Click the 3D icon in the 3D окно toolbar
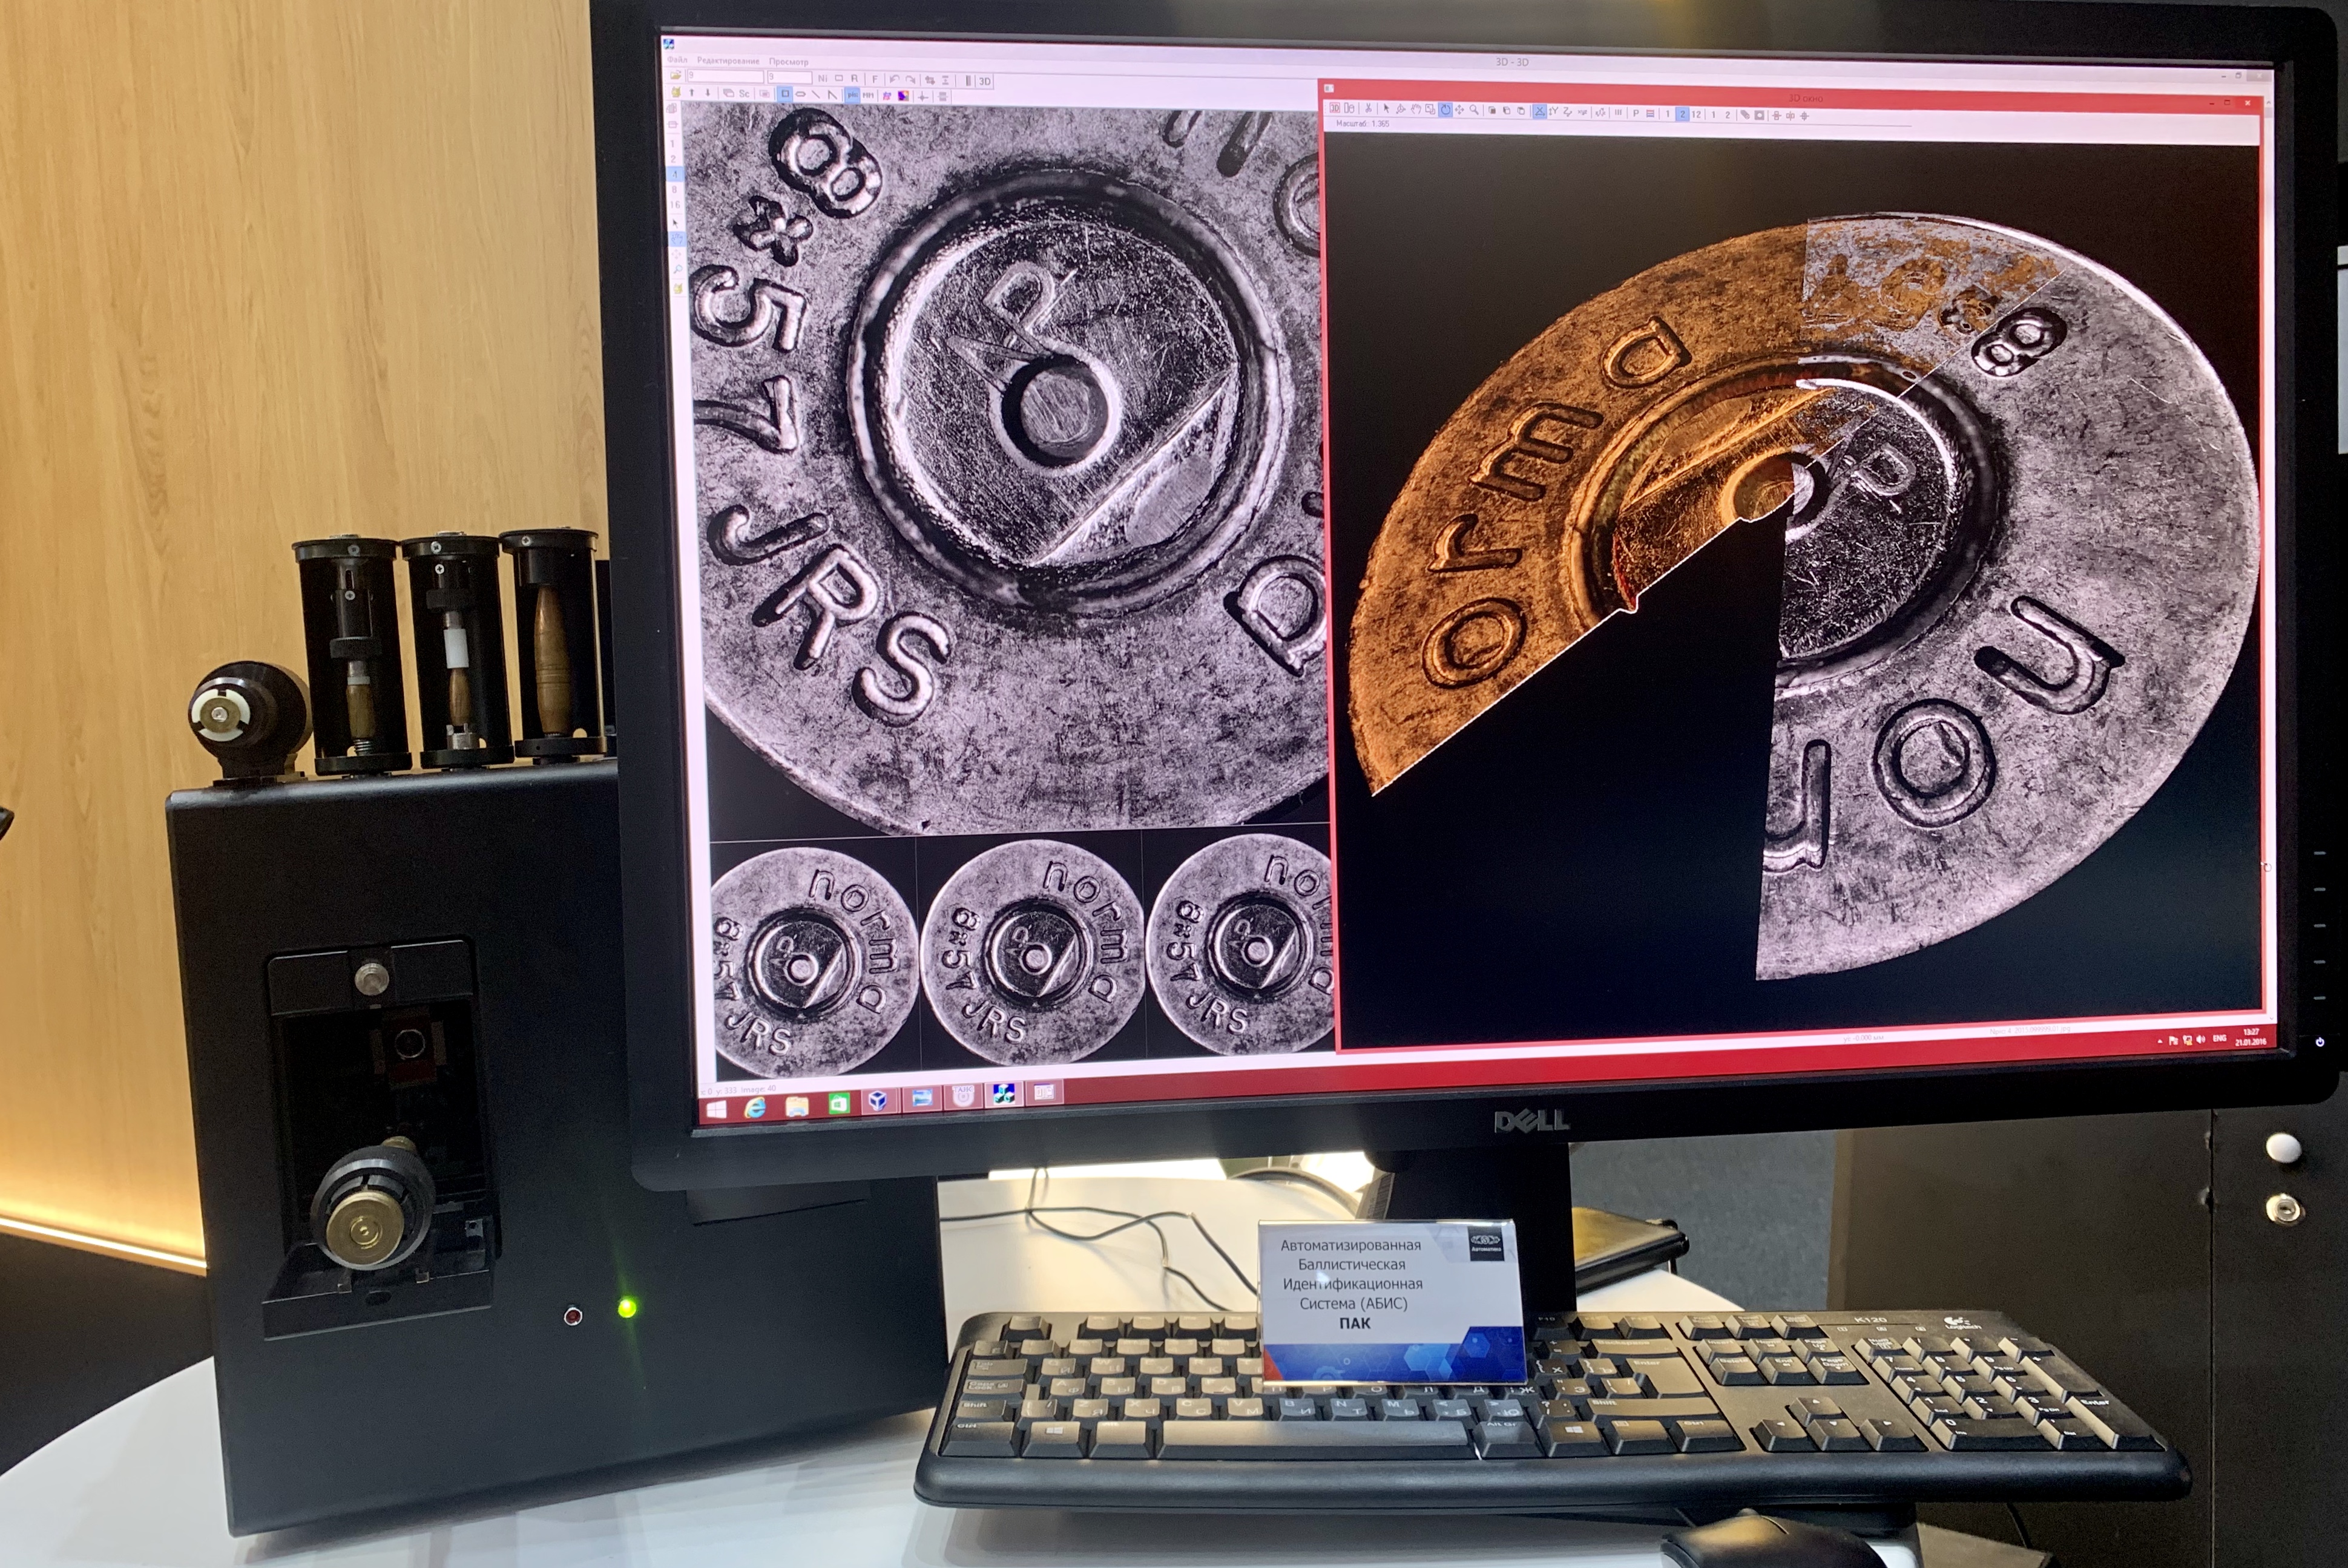 coord(1335,109)
